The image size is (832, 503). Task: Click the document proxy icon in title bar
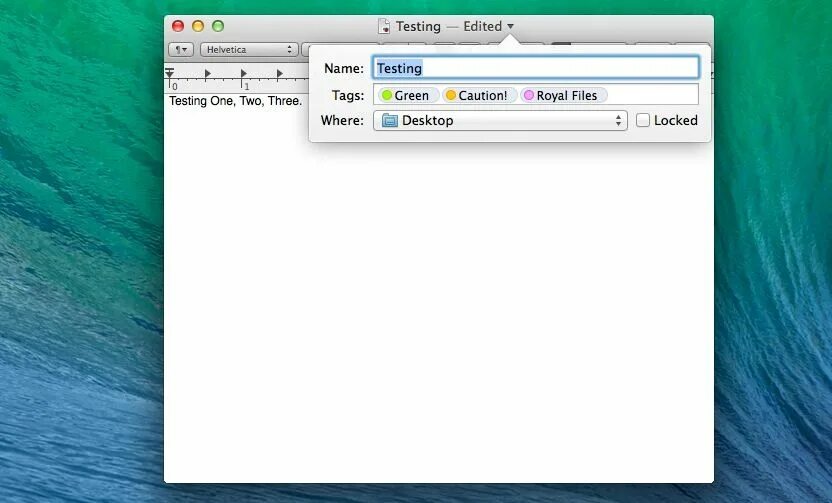coord(384,26)
